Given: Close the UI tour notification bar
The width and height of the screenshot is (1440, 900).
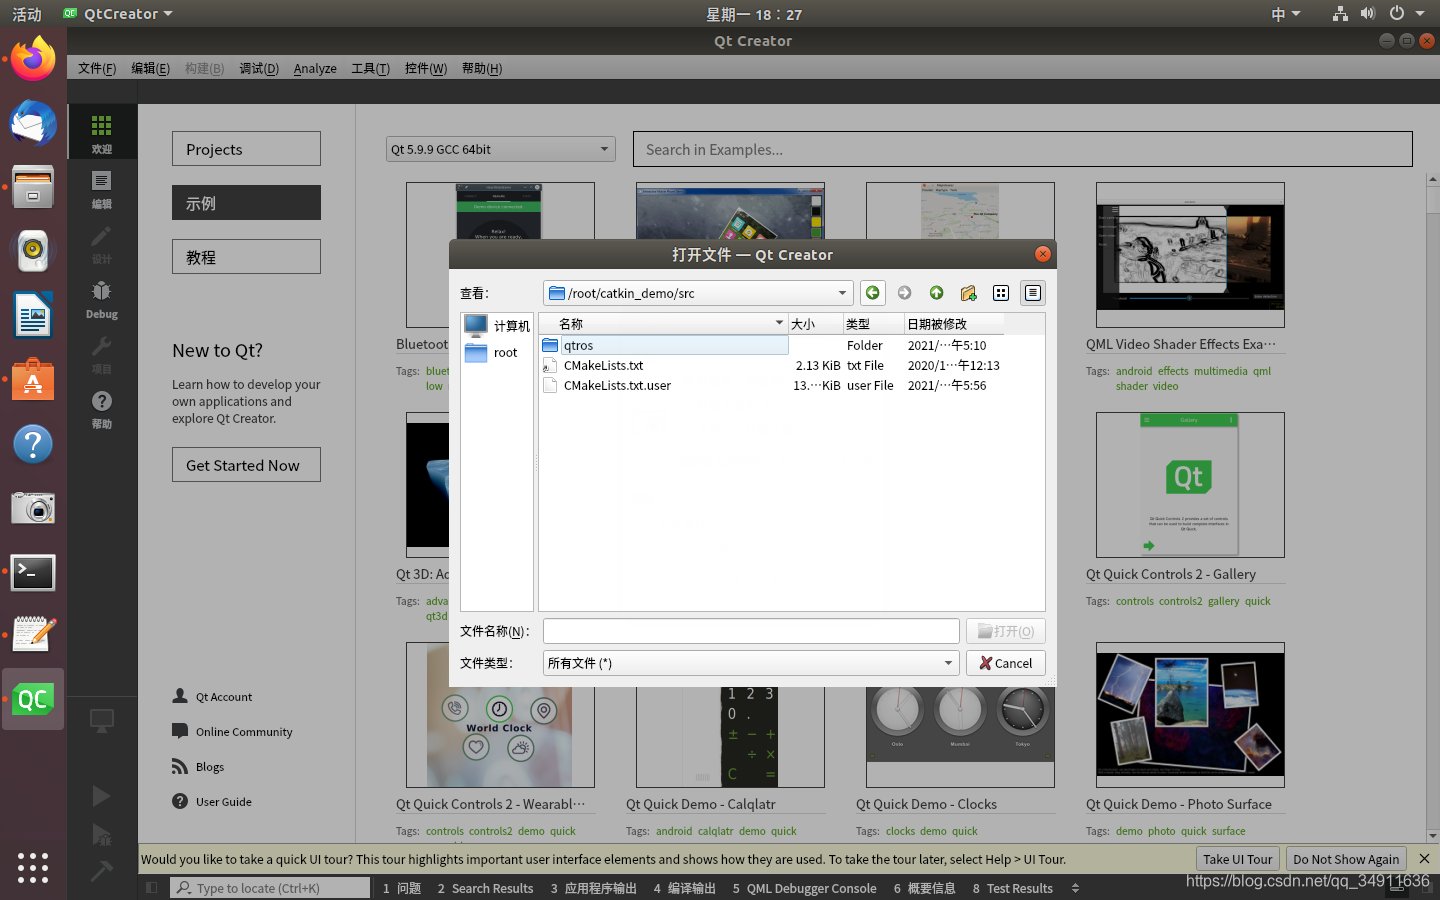Looking at the screenshot, I should pos(1424,859).
